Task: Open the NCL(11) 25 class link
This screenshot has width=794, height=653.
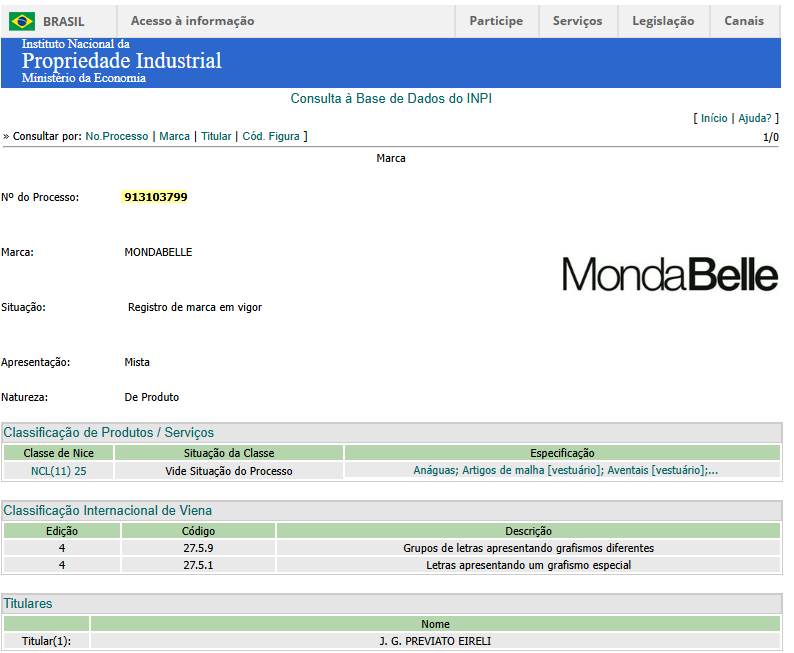Action: 58,470
